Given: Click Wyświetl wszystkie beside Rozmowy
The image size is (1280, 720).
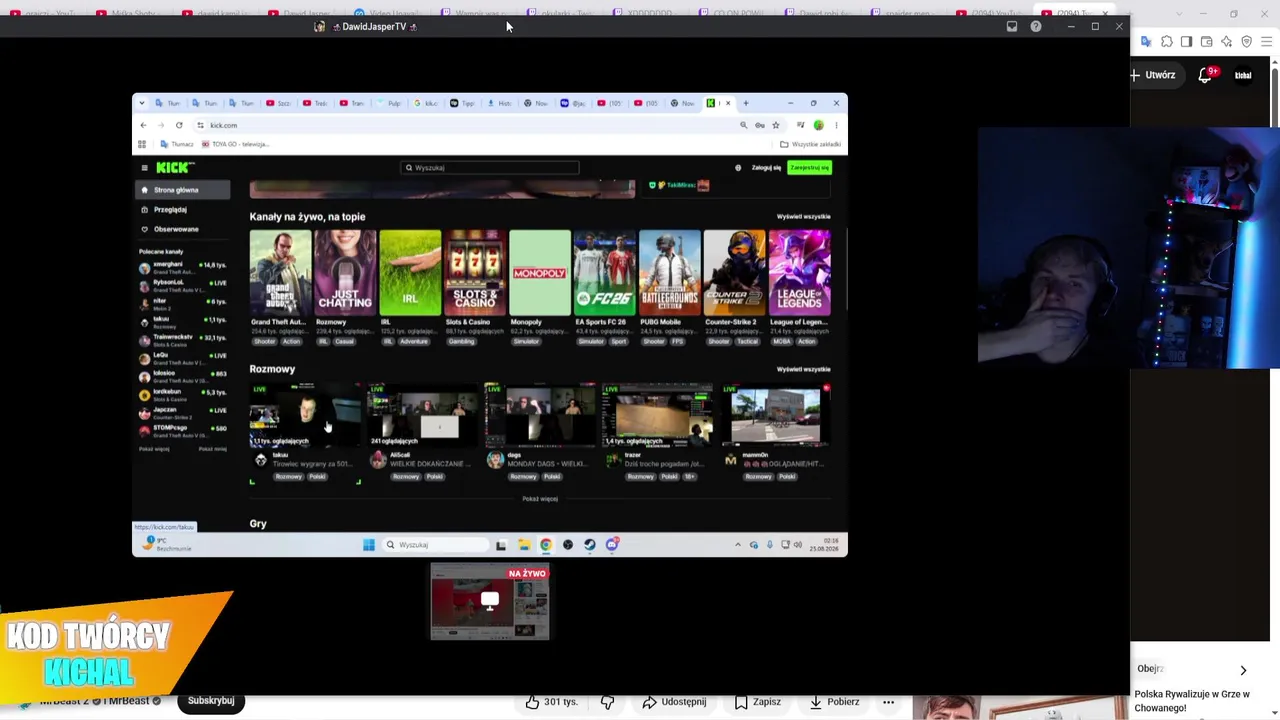Looking at the screenshot, I should coord(804,369).
